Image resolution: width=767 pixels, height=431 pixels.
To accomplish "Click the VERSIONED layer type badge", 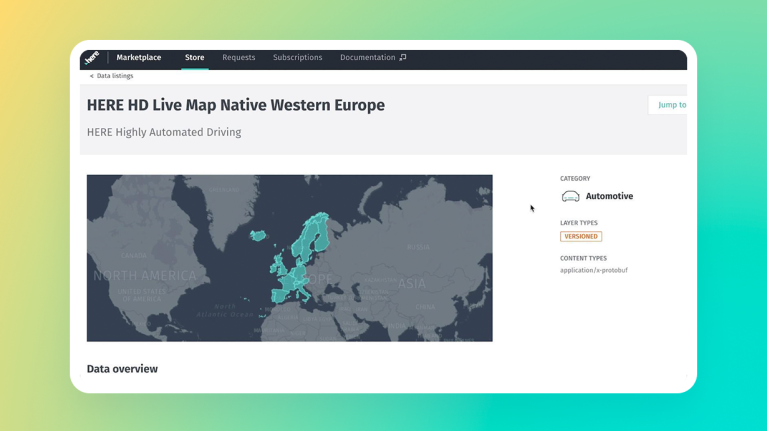I will coord(581,236).
